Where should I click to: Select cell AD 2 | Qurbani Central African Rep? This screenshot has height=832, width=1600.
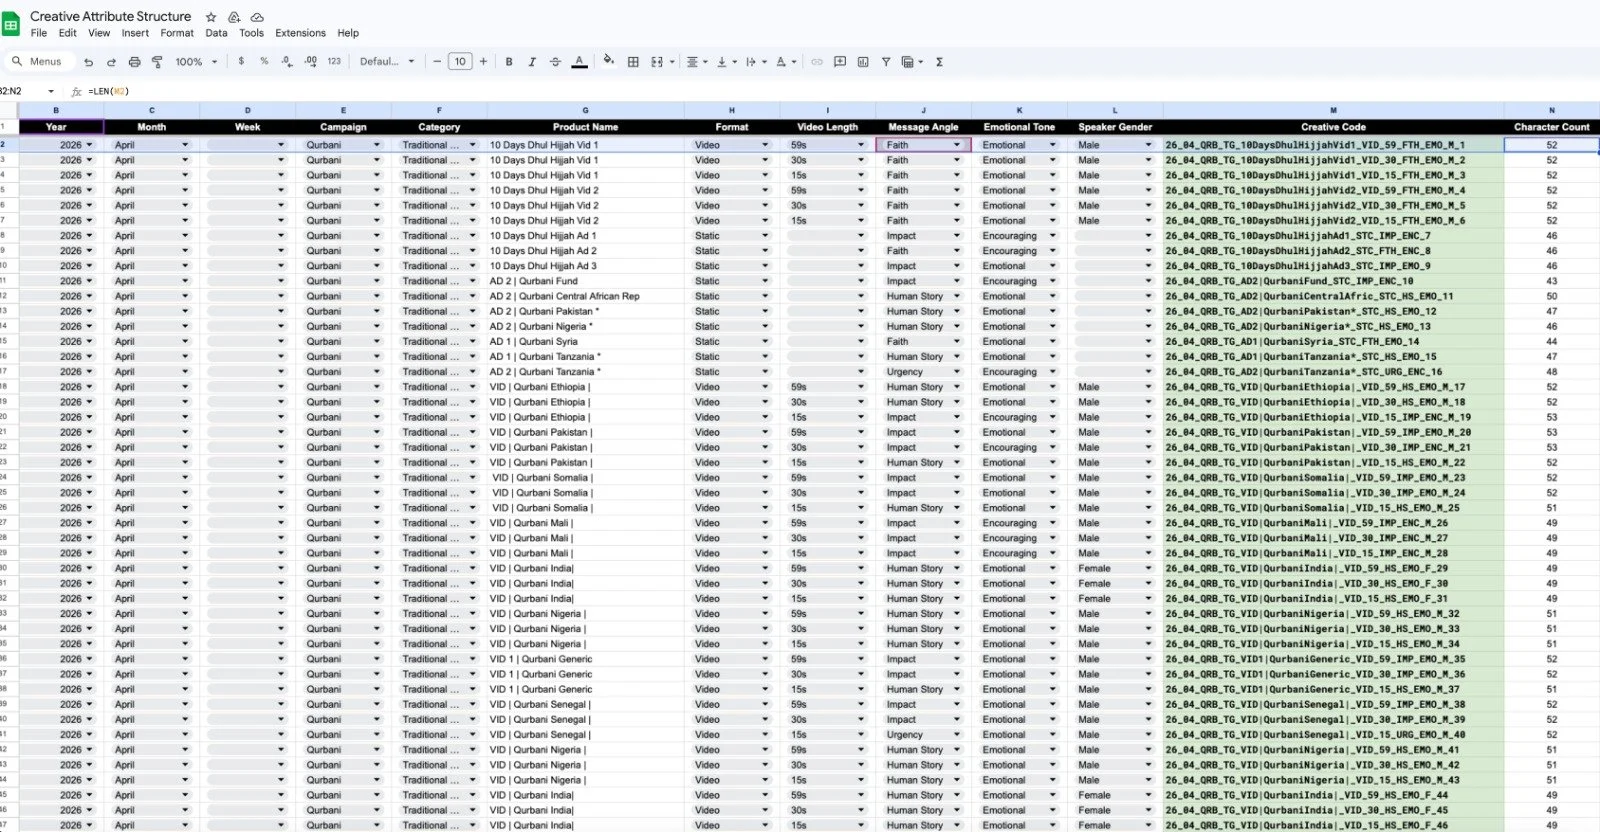click(x=585, y=296)
